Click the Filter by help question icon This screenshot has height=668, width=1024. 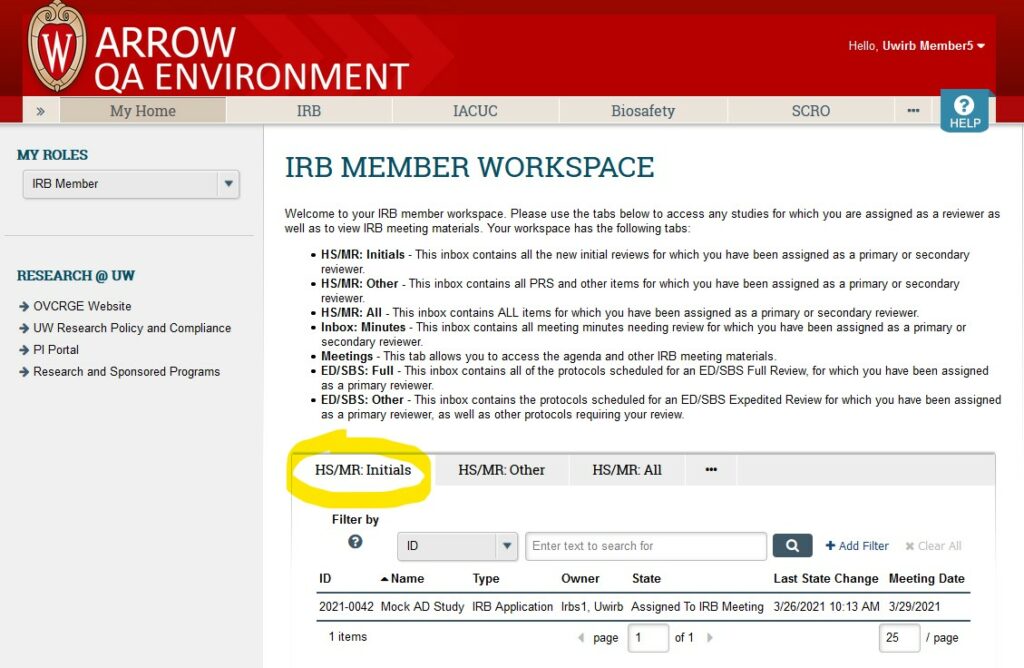point(355,541)
